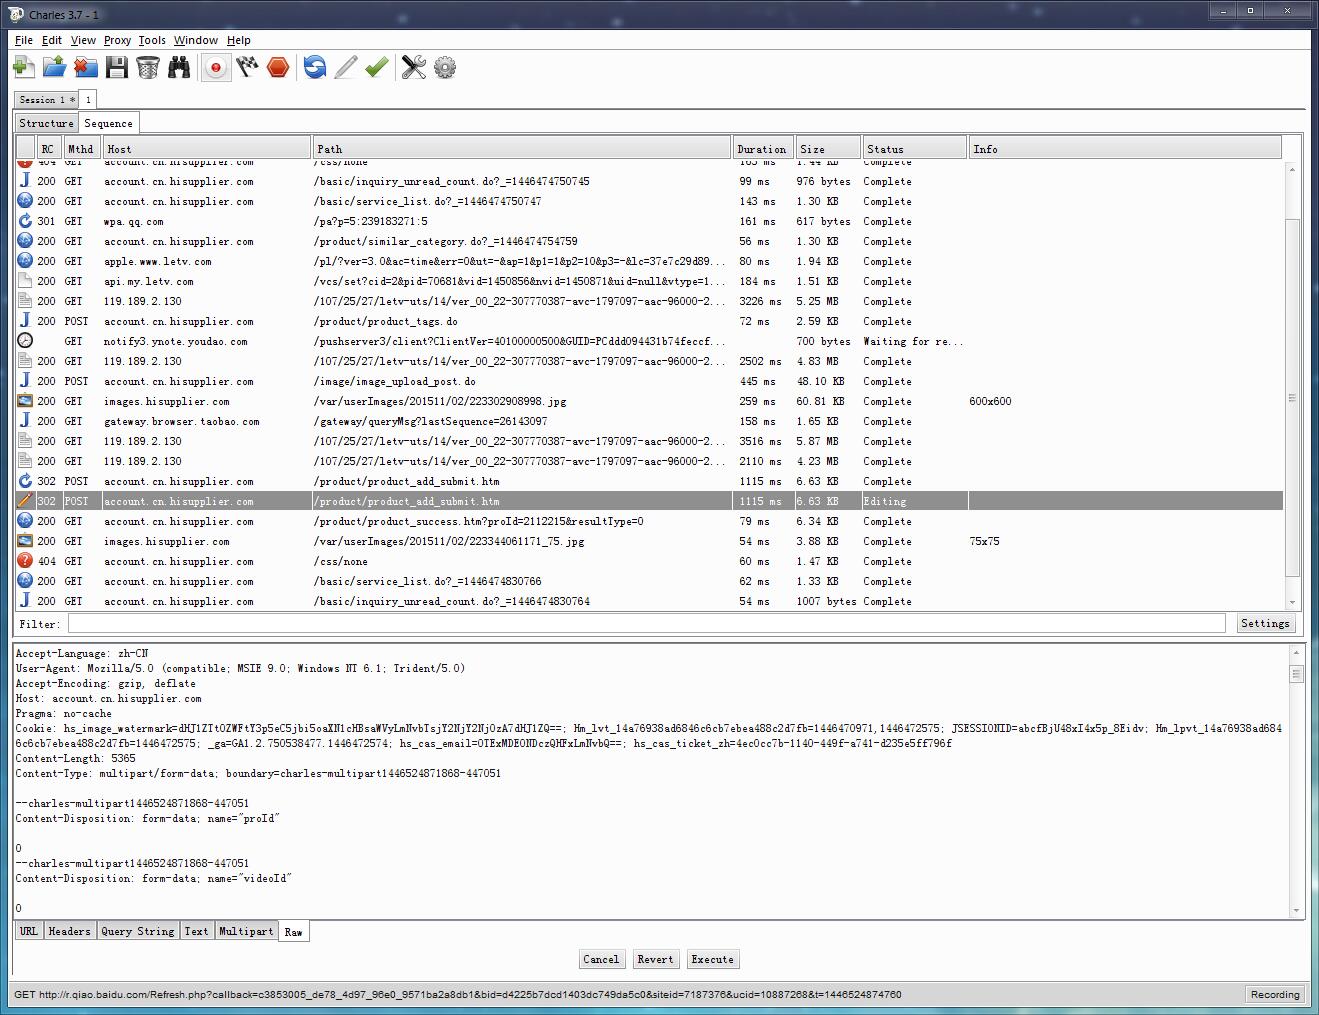Clear the session with the trash can icon

pos(148,67)
